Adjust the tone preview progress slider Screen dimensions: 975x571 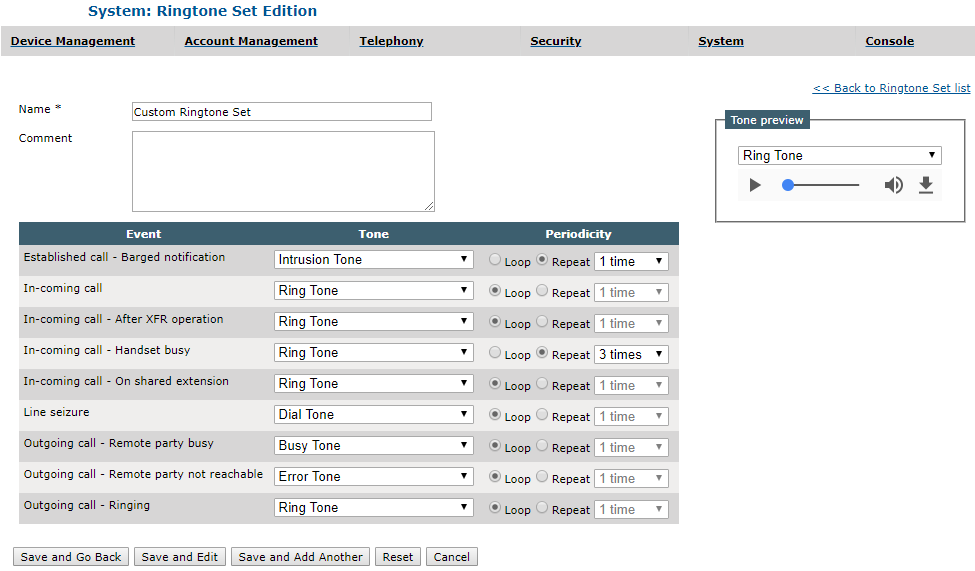pos(821,185)
